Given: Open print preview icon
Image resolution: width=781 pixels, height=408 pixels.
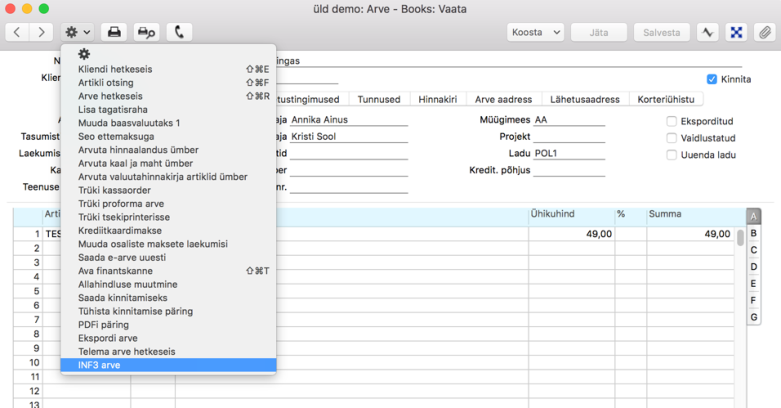Looking at the screenshot, I should [x=146, y=32].
